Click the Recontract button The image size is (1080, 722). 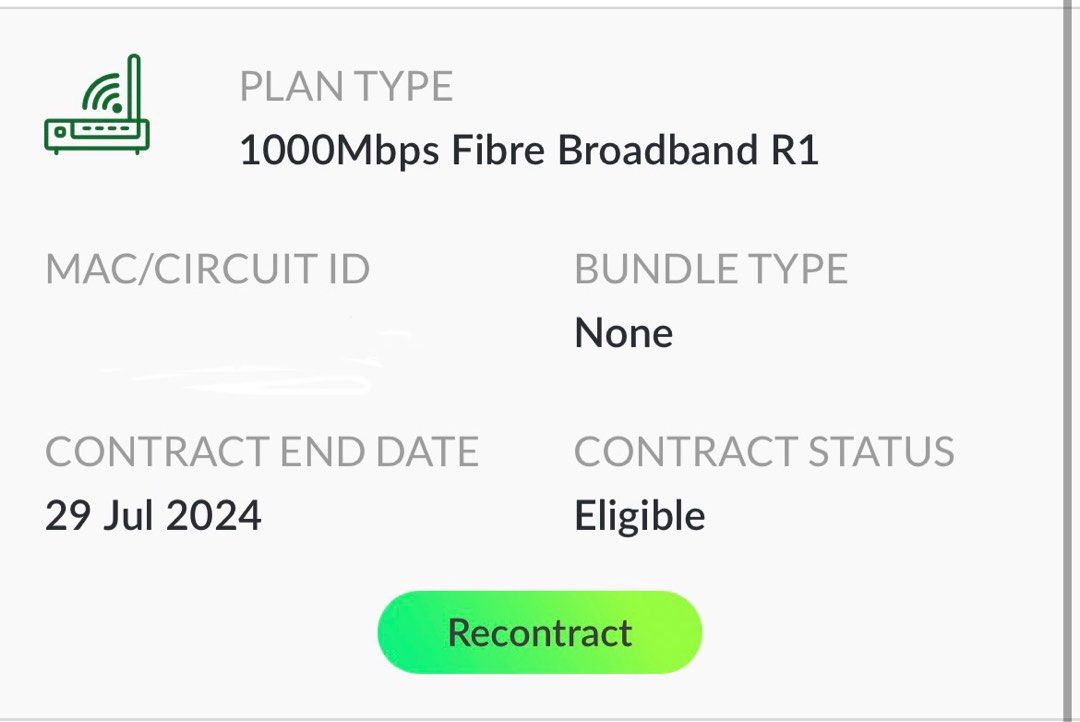(x=539, y=631)
